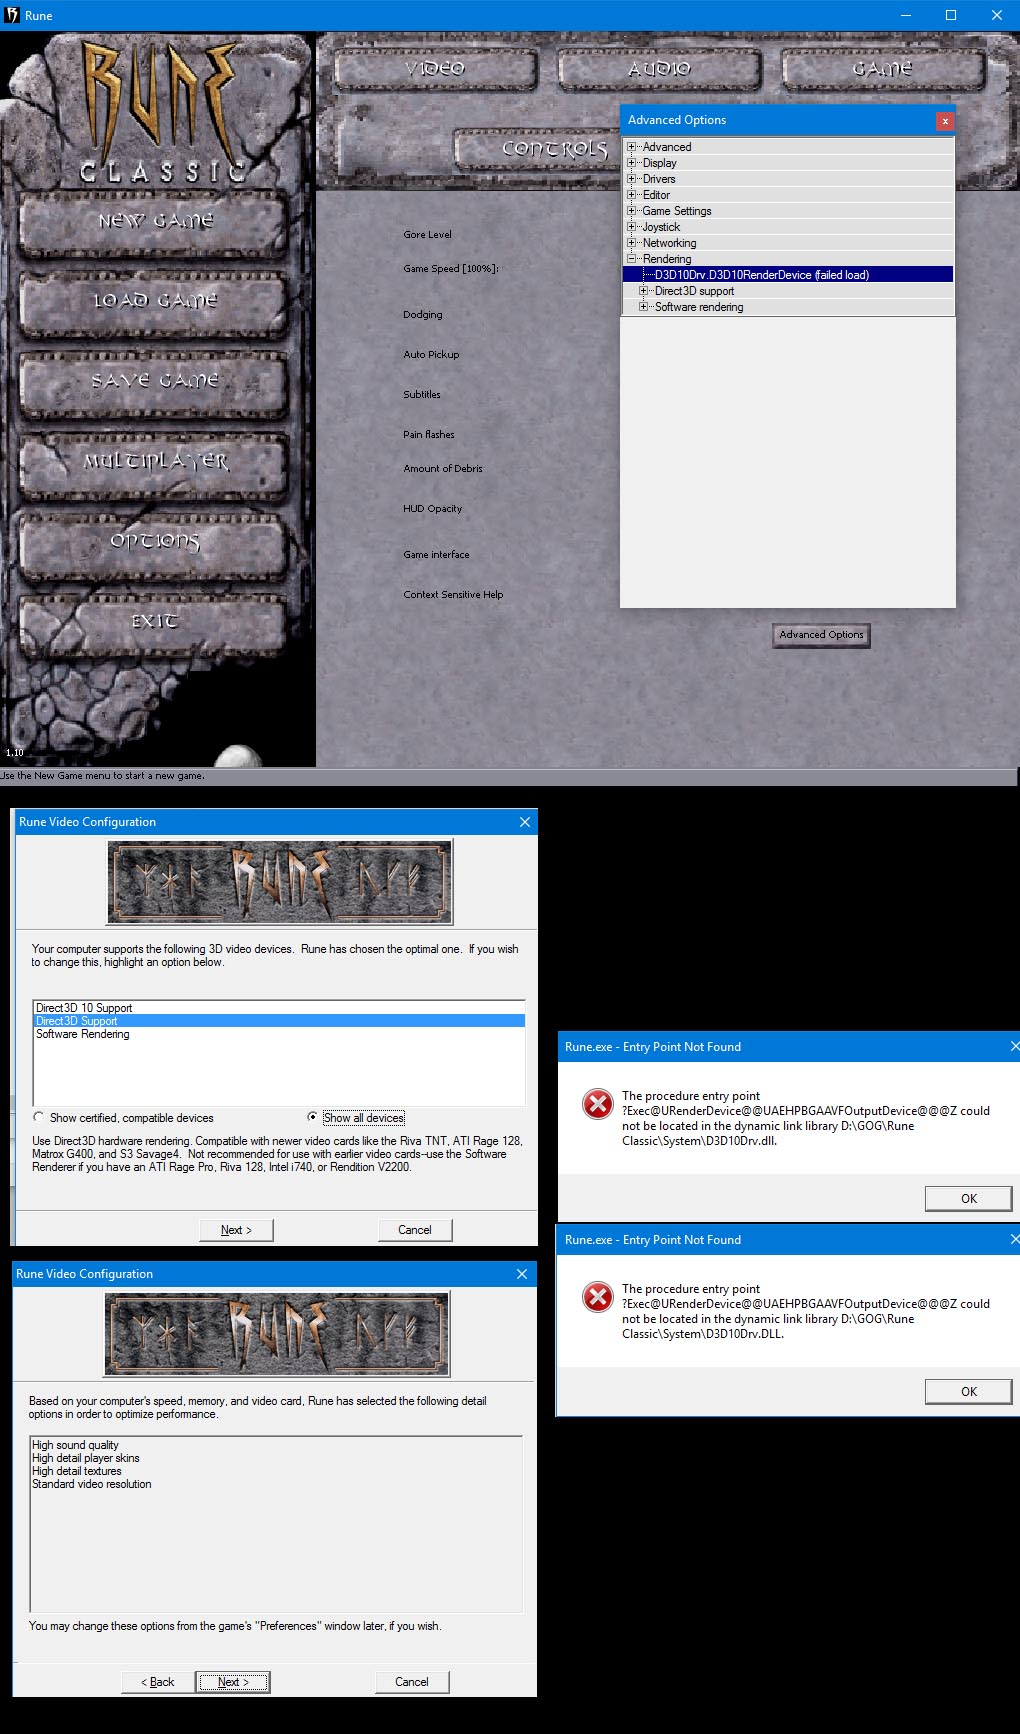Close the Advanced Options window
This screenshot has width=1020, height=1734.
pyautogui.click(x=945, y=121)
